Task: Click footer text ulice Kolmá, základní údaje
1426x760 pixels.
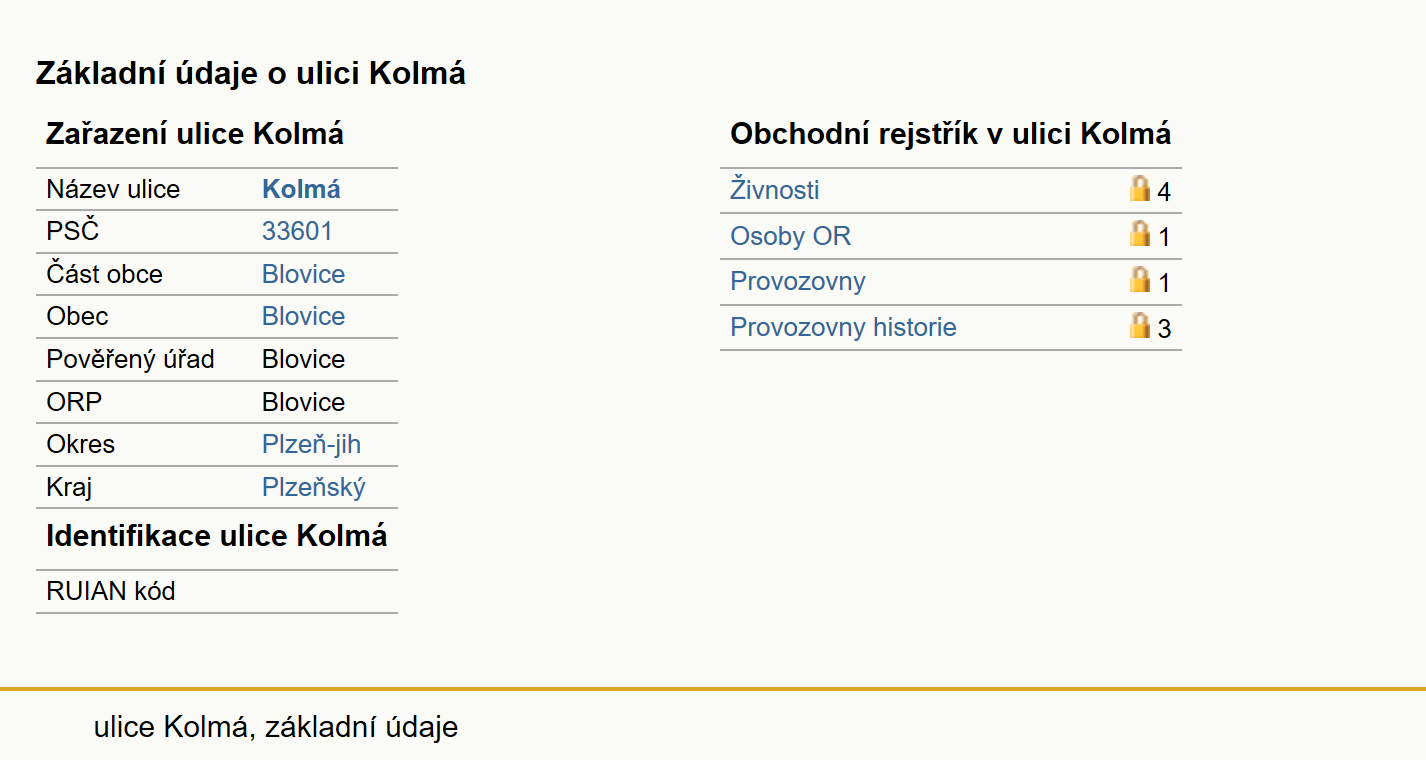Action: click(276, 727)
